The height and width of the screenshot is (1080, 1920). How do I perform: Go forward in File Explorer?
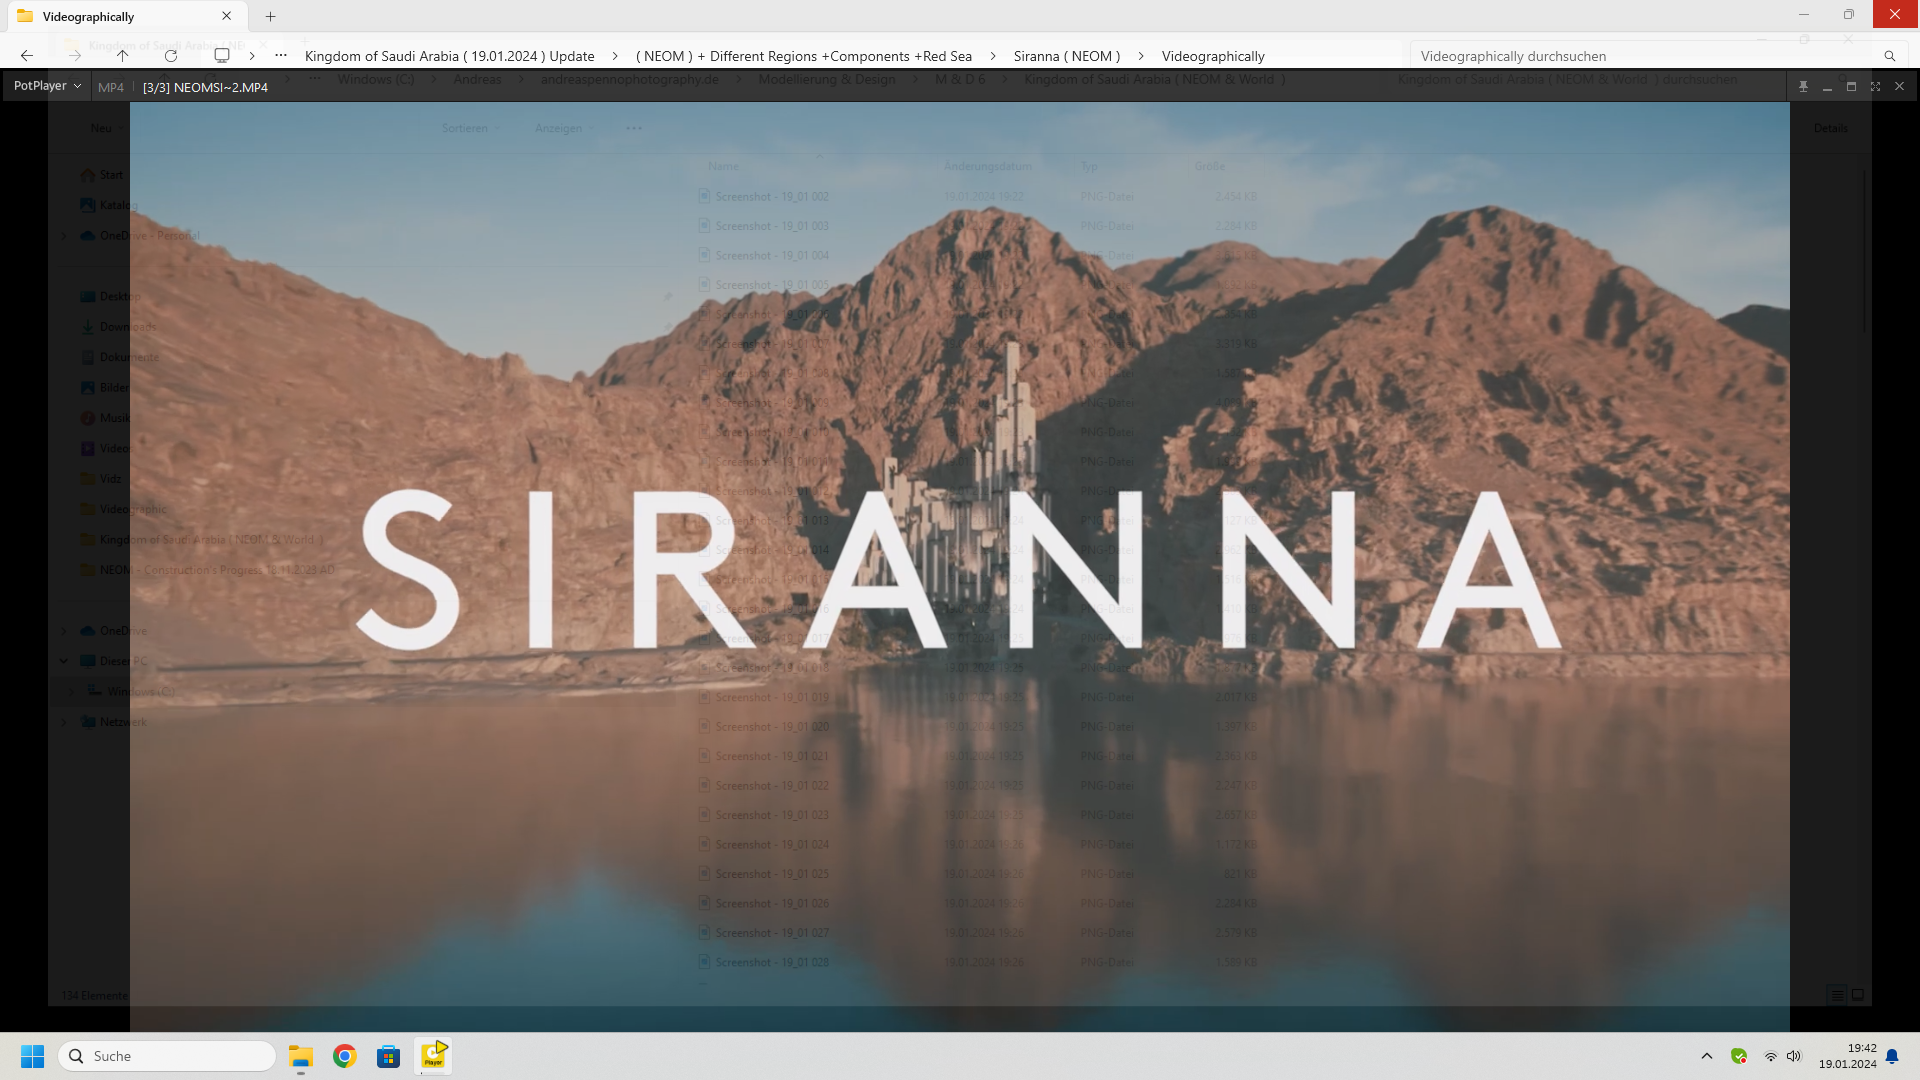(75, 56)
